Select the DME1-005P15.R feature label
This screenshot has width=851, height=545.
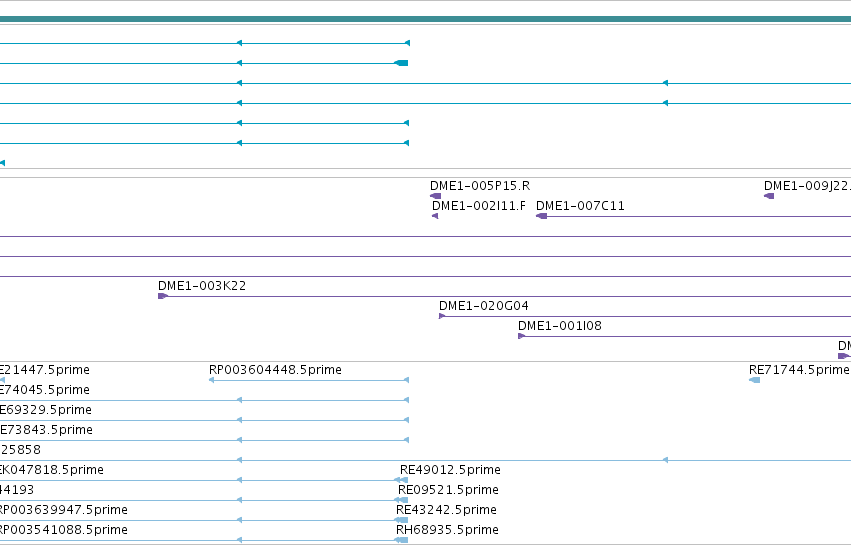click(480, 186)
